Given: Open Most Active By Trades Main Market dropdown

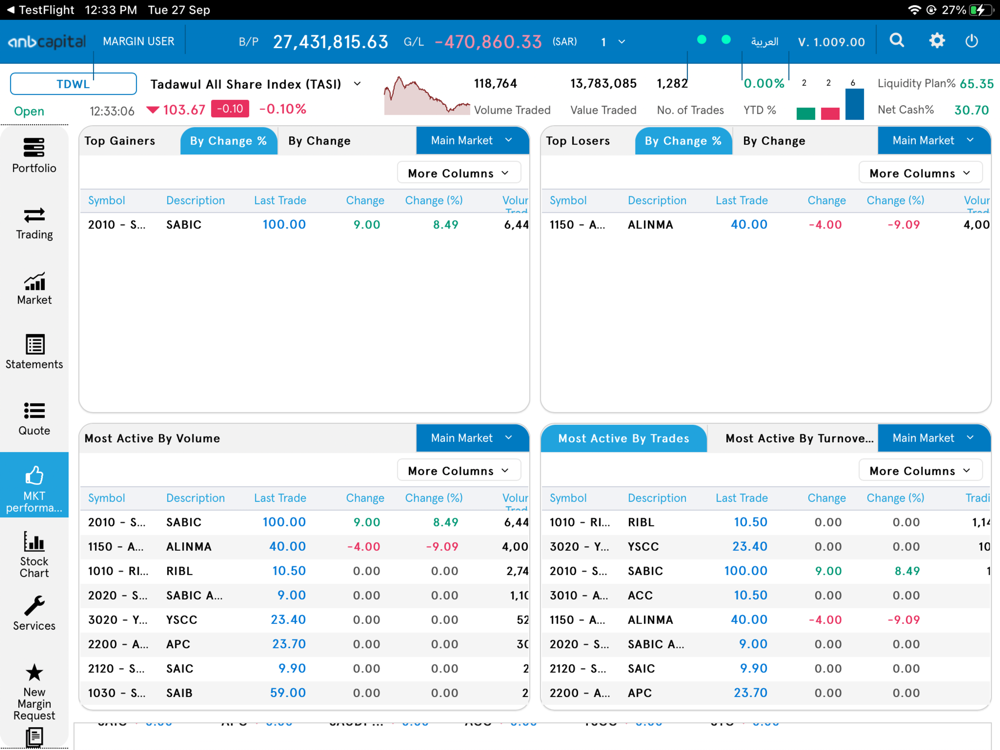Looking at the screenshot, I should [934, 438].
